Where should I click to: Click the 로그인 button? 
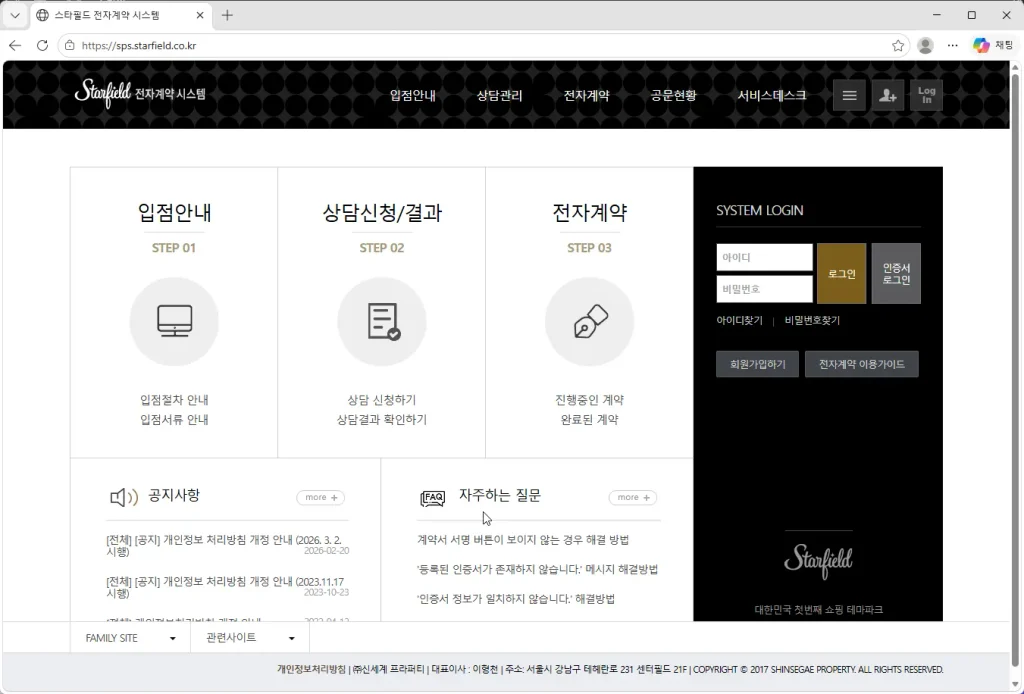[x=842, y=274]
